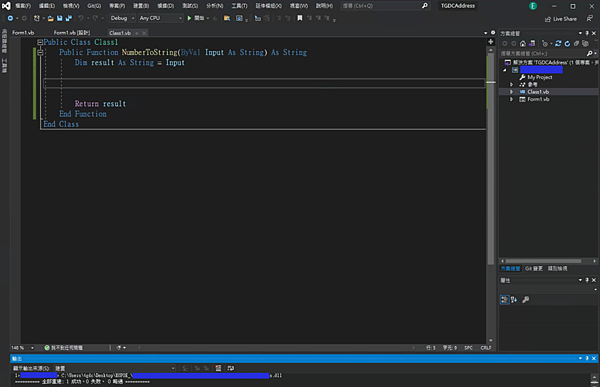Open the Debug configuration dropdown

pyautogui.click(x=122, y=18)
